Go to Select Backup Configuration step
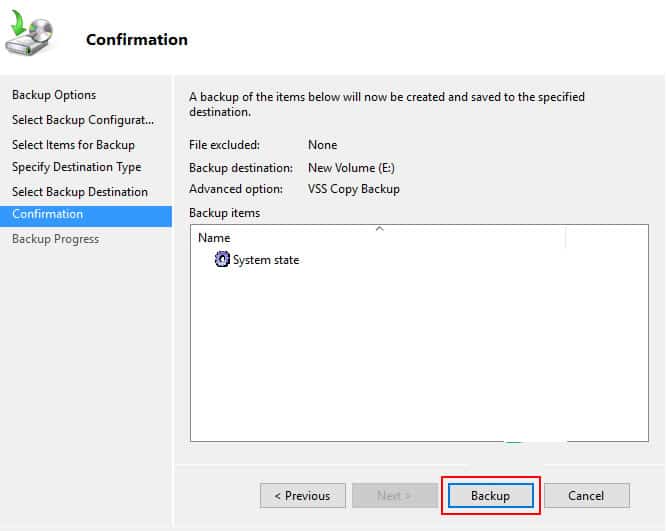 pyautogui.click(x=83, y=120)
